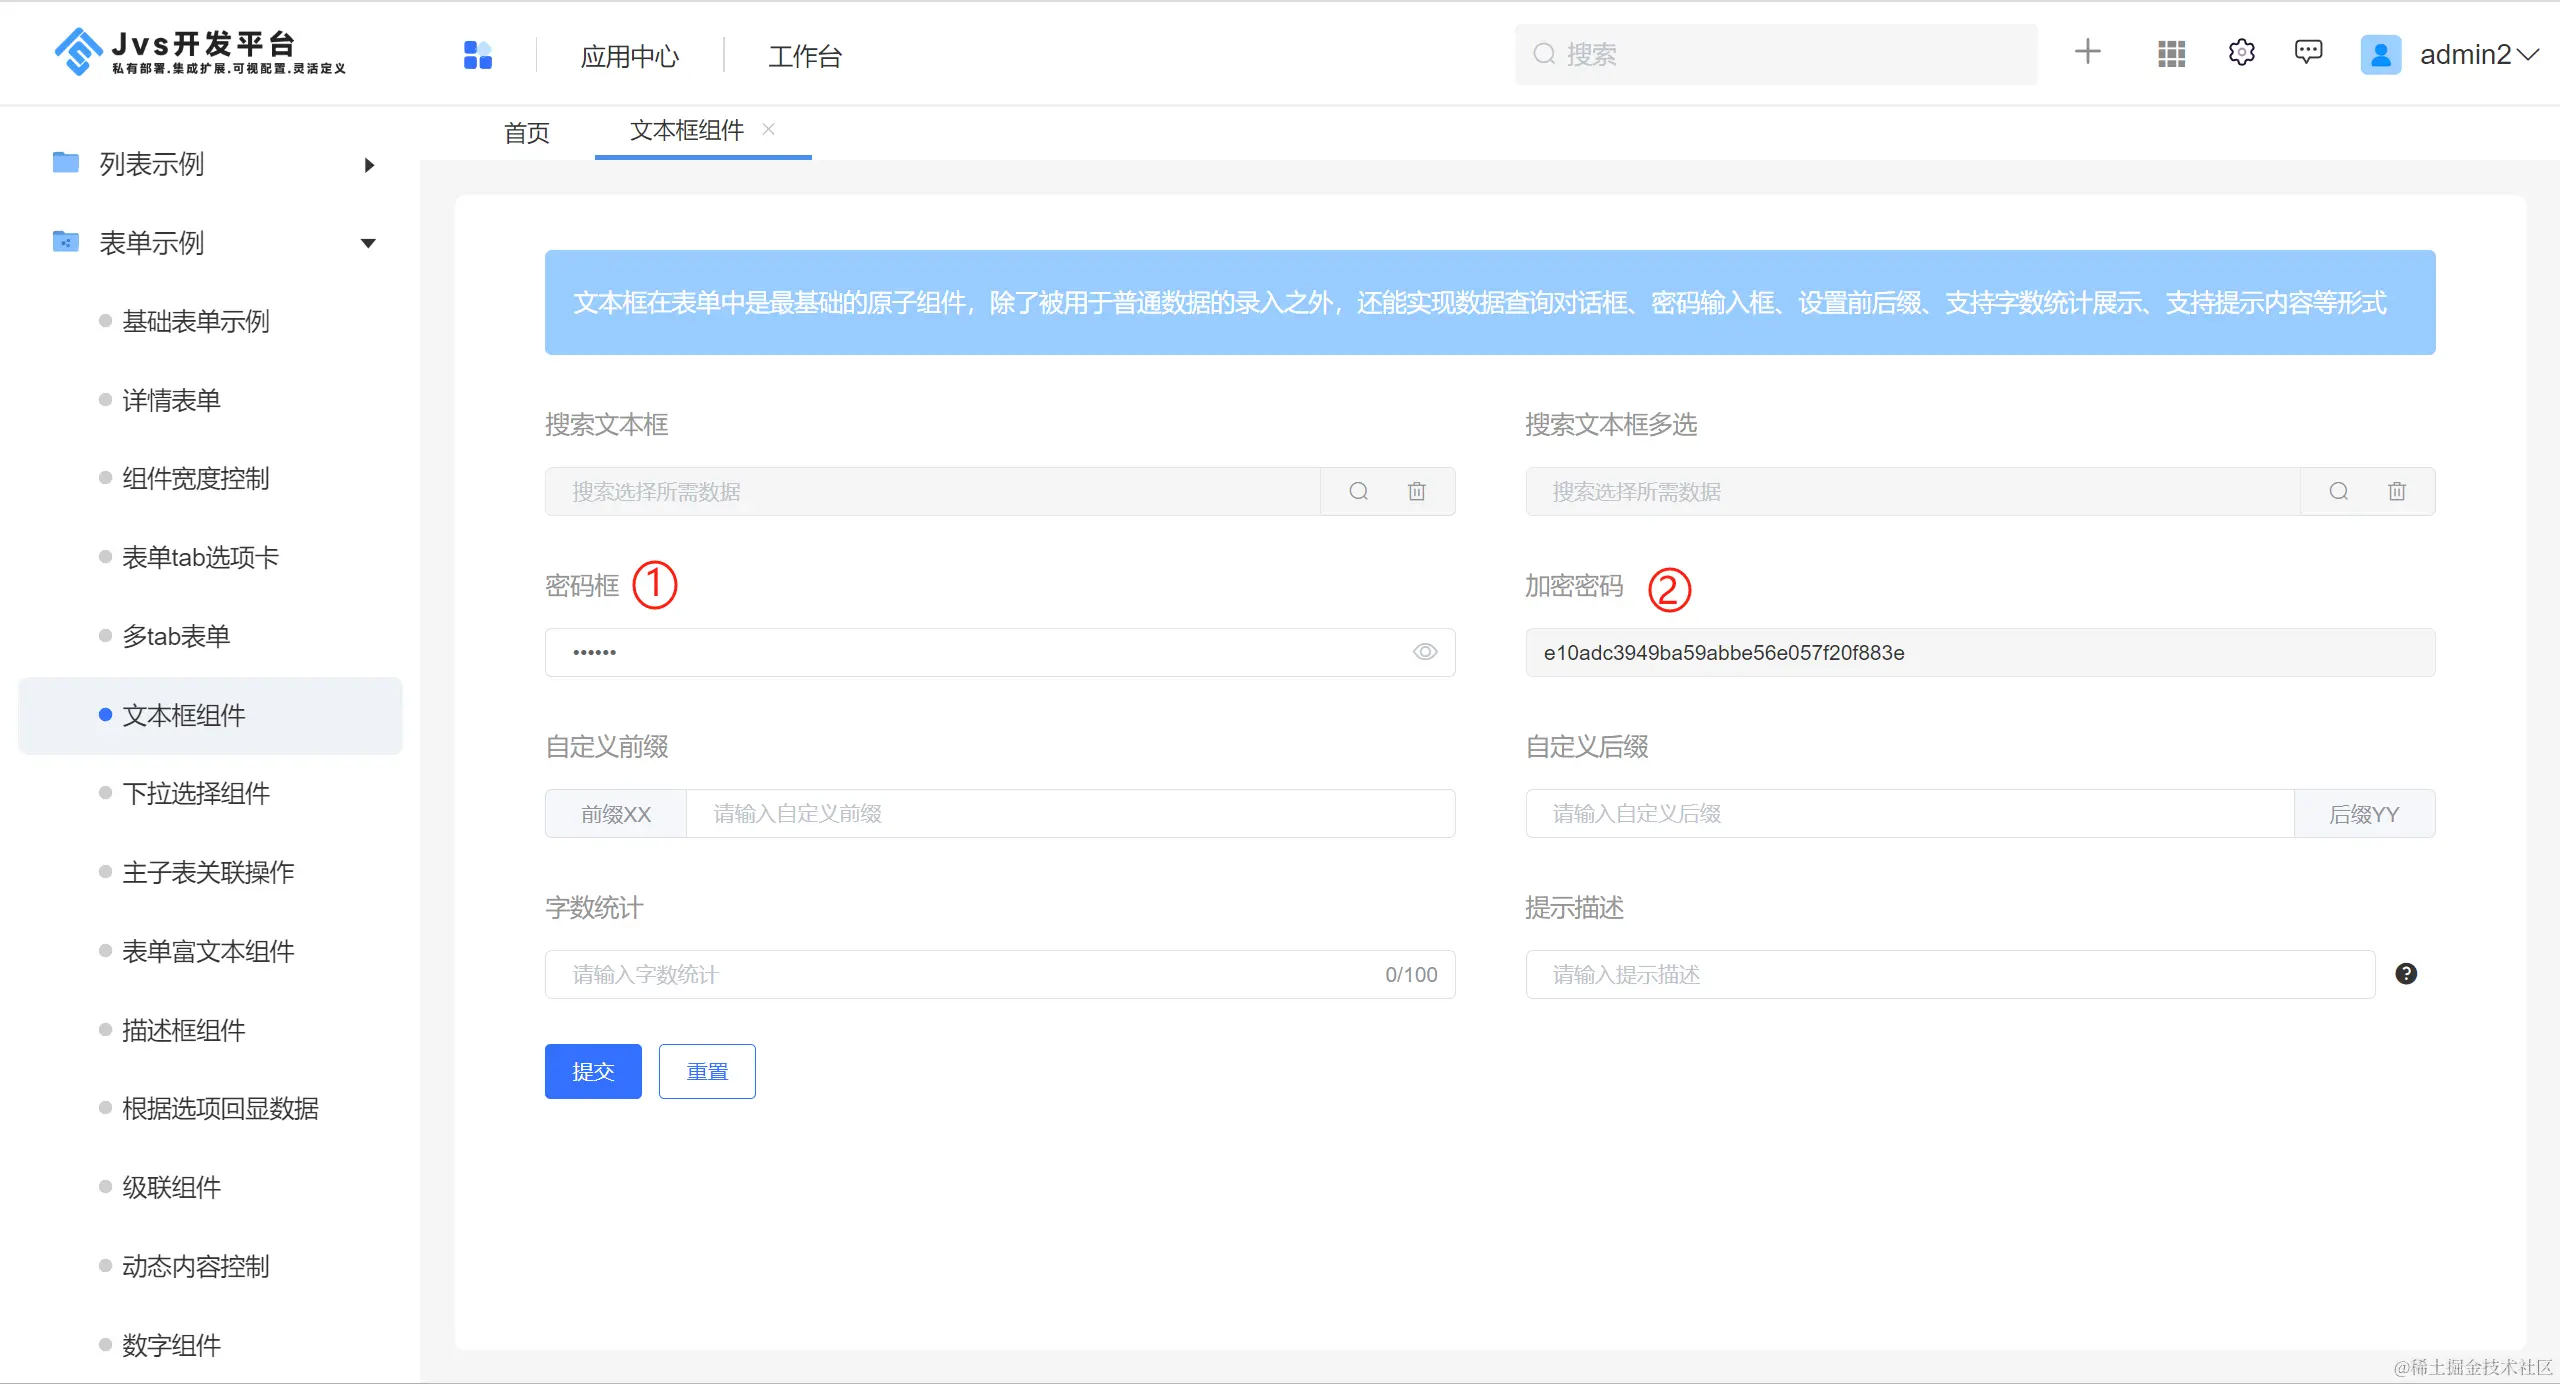This screenshot has width=2560, height=1384.
Task: Click the magnifier icon in 搜索文本框 field
Action: [1358, 491]
